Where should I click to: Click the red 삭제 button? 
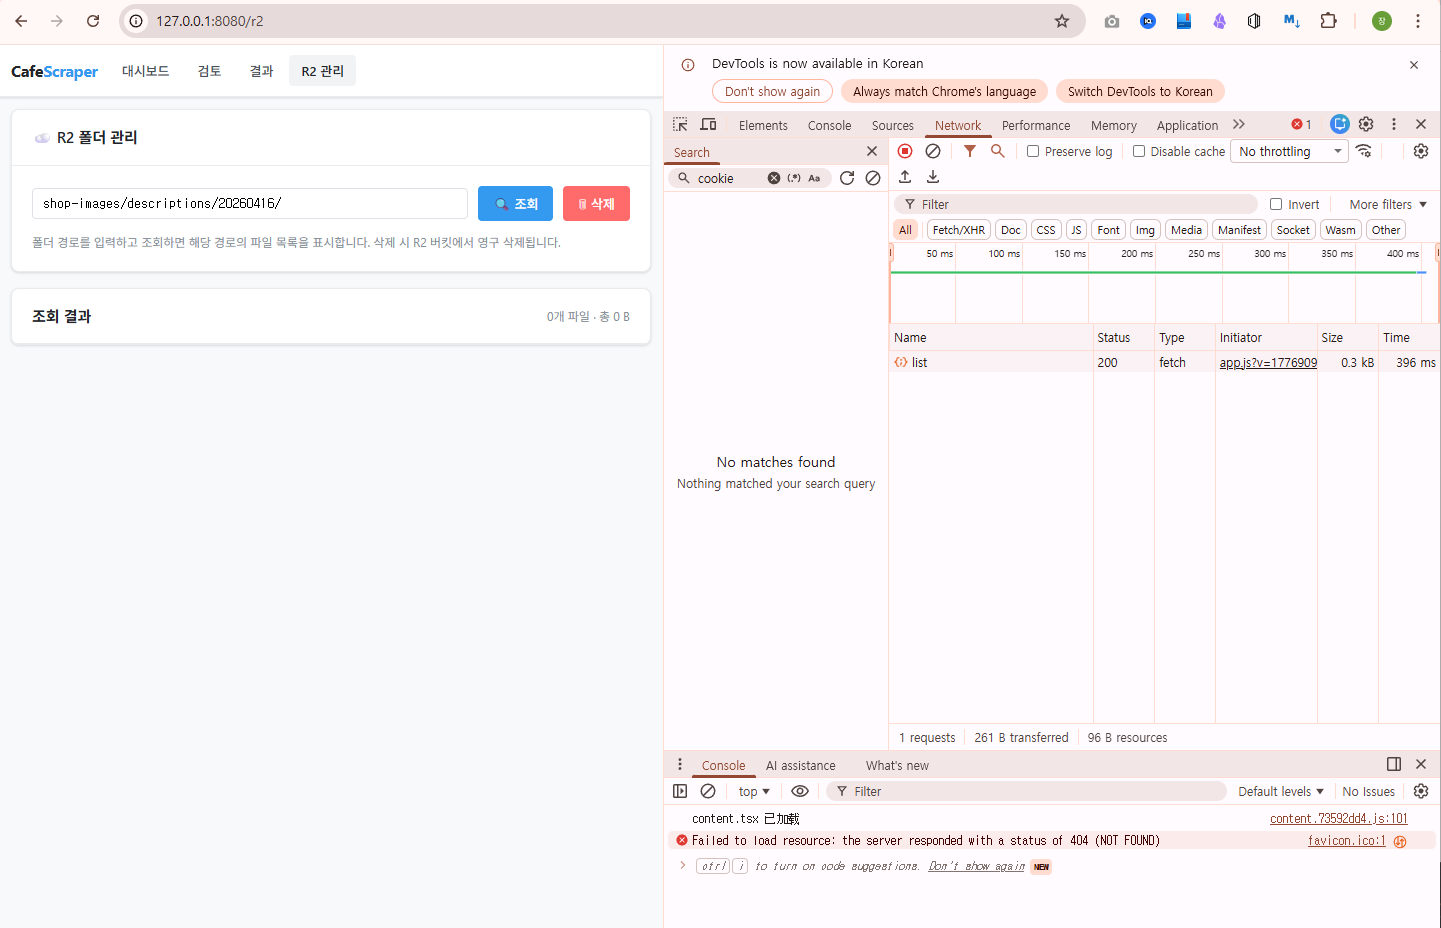tap(596, 204)
